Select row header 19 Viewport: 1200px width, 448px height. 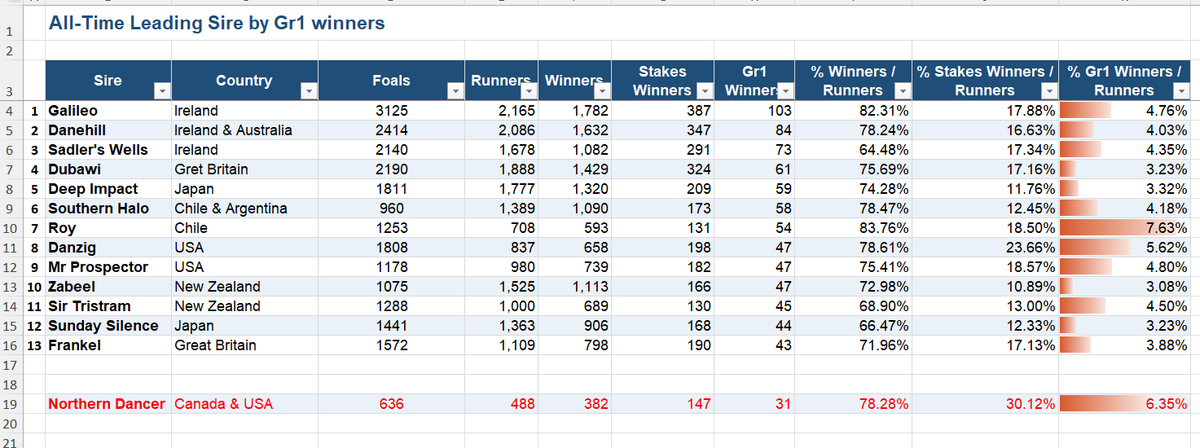(9, 405)
